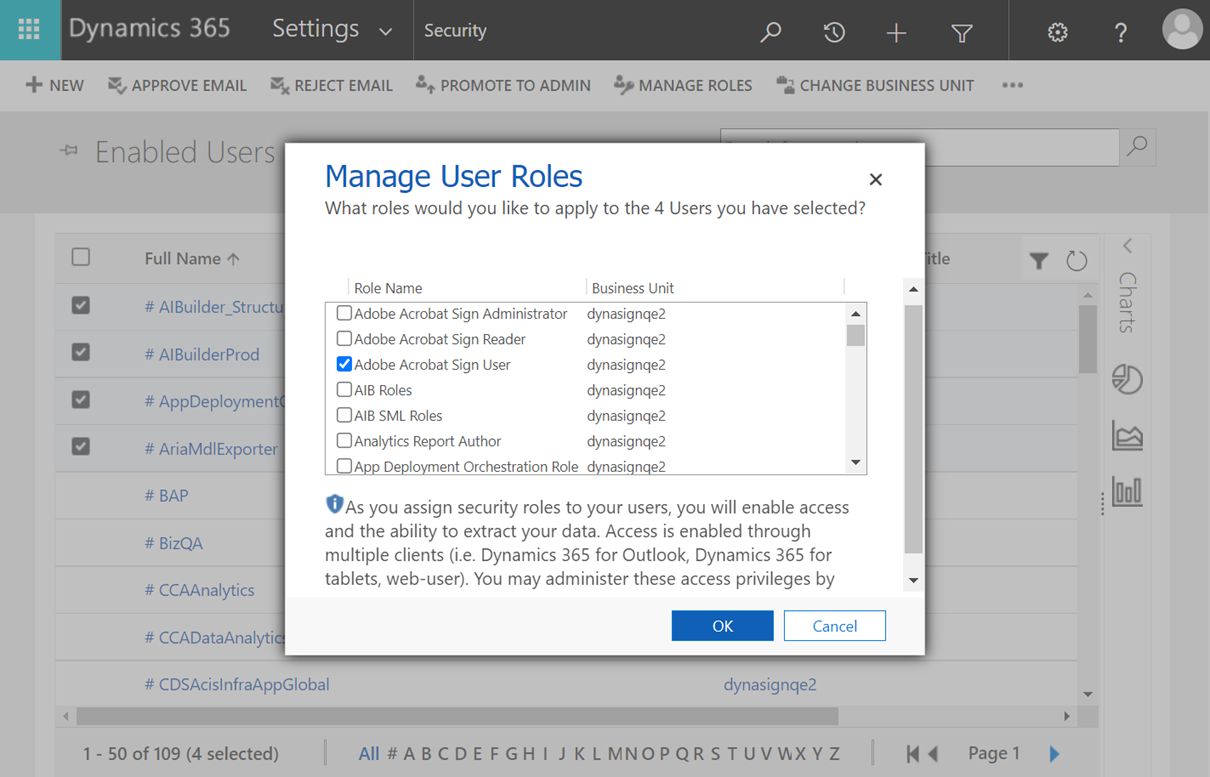Go to previous page arrow
The height and width of the screenshot is (777, 1210).
click(933, 753)
